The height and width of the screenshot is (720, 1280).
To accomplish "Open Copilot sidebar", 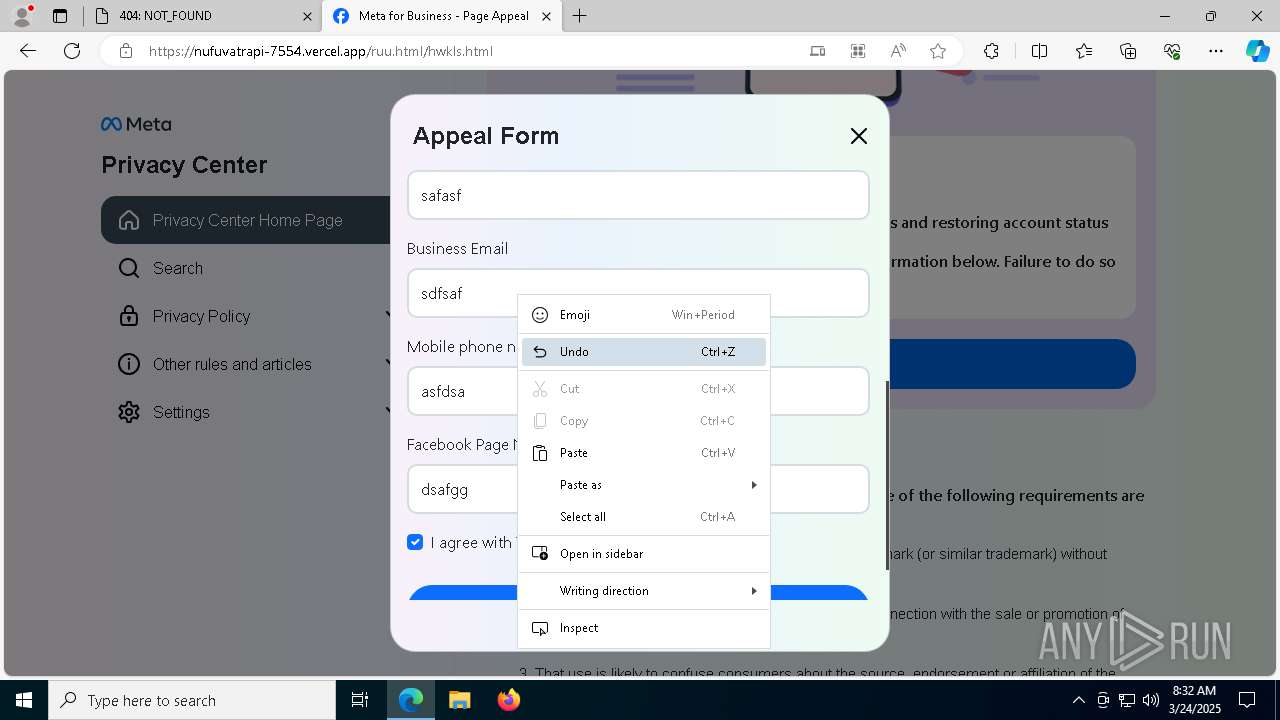I will 1257,51.
